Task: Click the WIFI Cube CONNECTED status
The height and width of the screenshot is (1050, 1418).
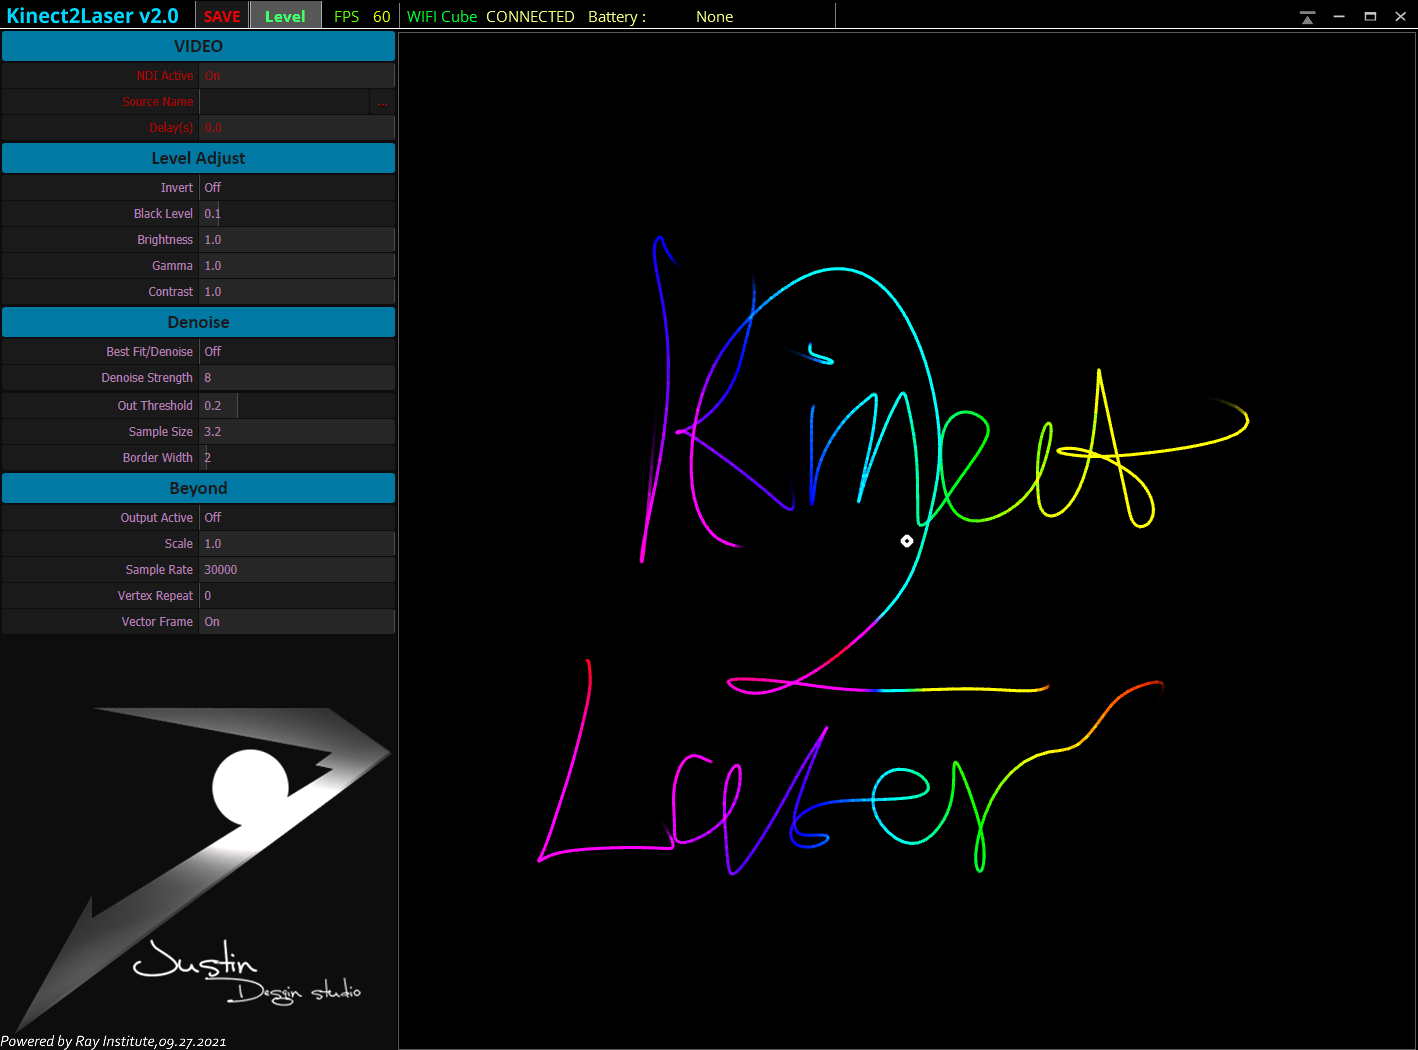Action: click(x=490, y=17)
